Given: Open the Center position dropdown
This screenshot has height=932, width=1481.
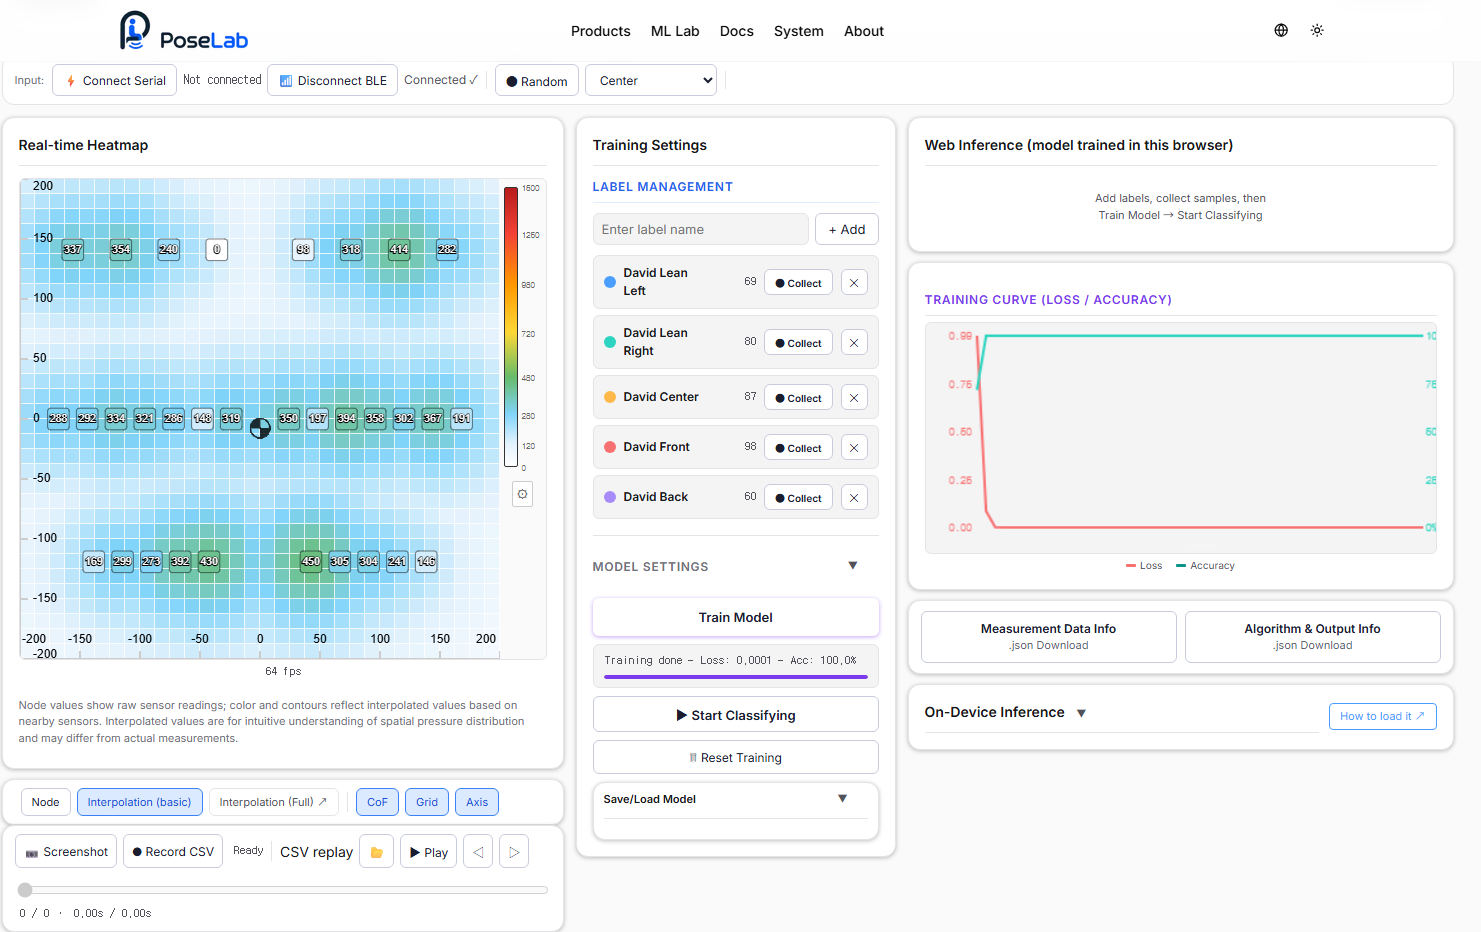Looking at the screenshot, I should [x=651, y=81].
